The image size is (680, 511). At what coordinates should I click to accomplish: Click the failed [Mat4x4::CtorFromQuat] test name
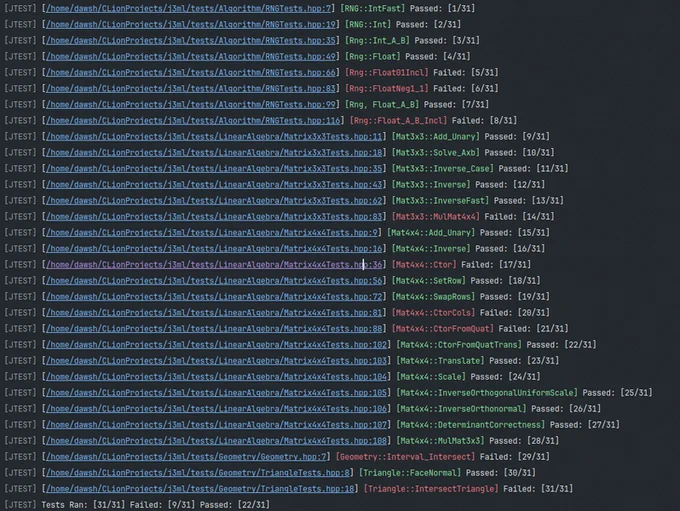pyautogui.click(x=443, y=329)
